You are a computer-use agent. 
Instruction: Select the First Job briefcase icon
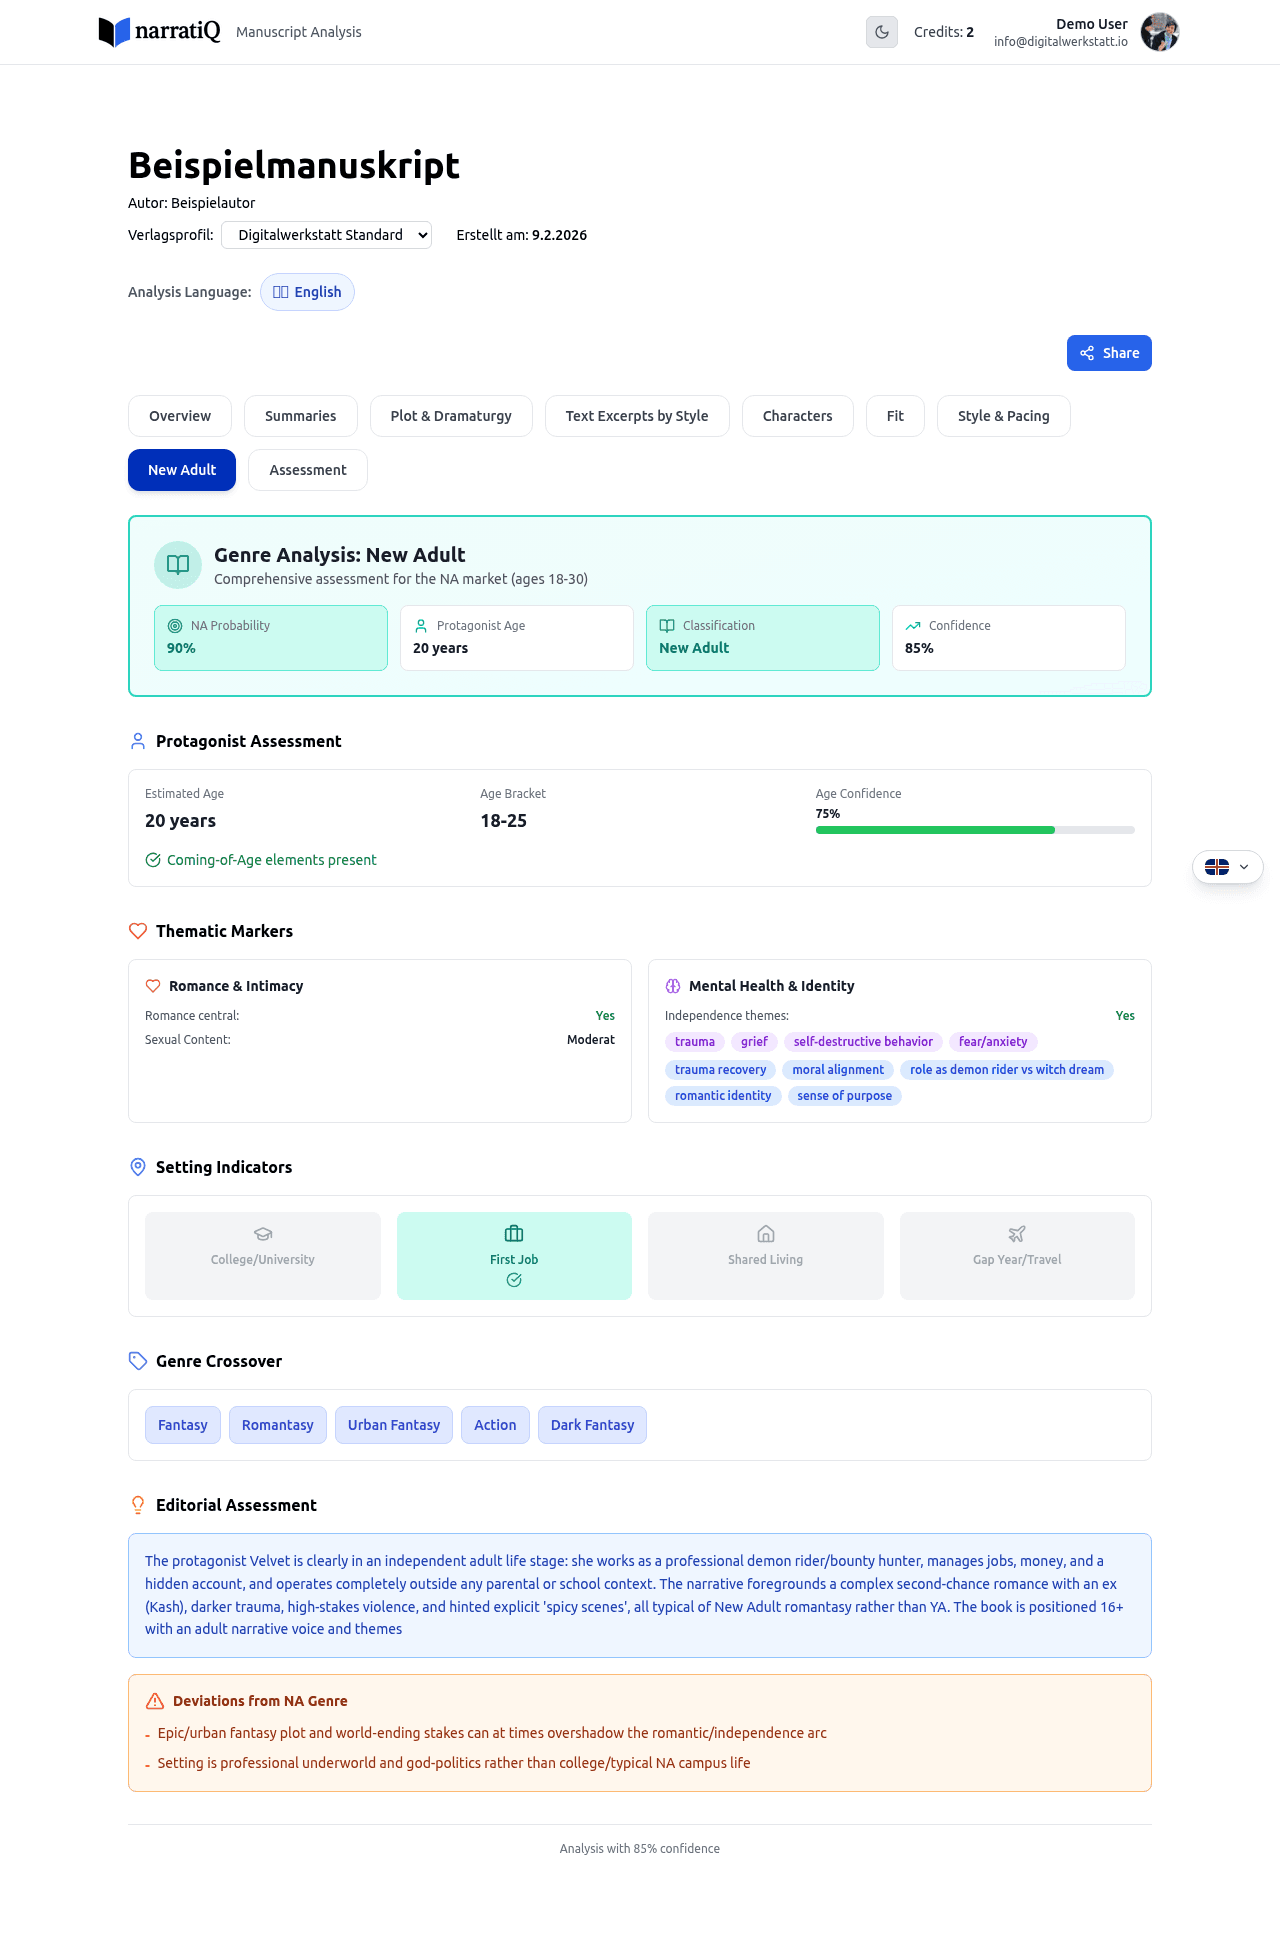click(x=514, y=1234)
